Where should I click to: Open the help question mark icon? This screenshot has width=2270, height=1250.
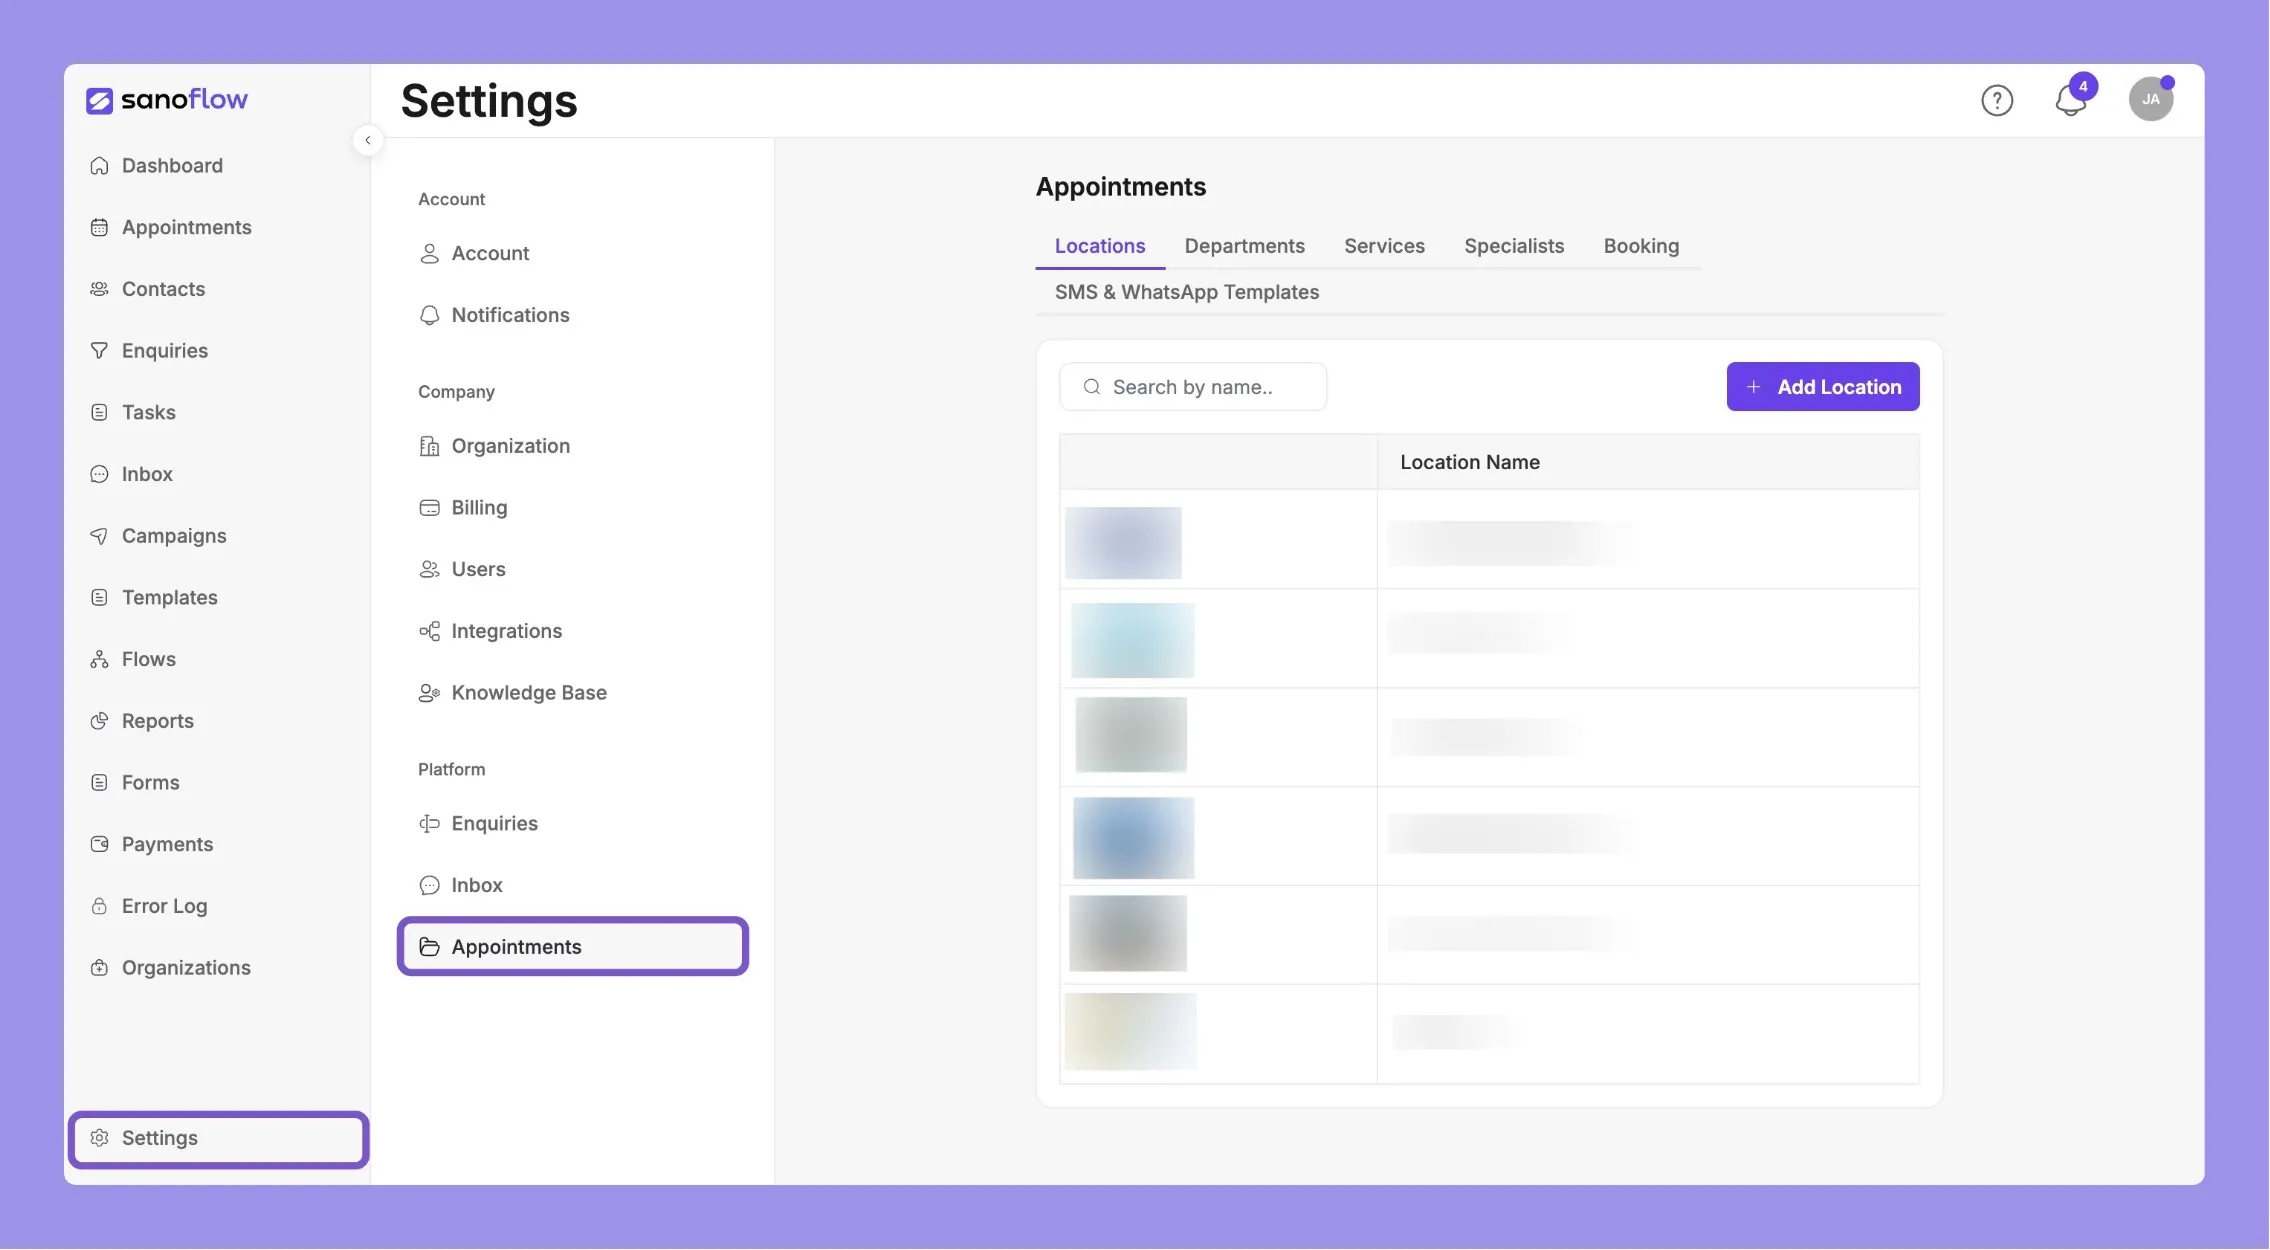[x=1997, y=100]
